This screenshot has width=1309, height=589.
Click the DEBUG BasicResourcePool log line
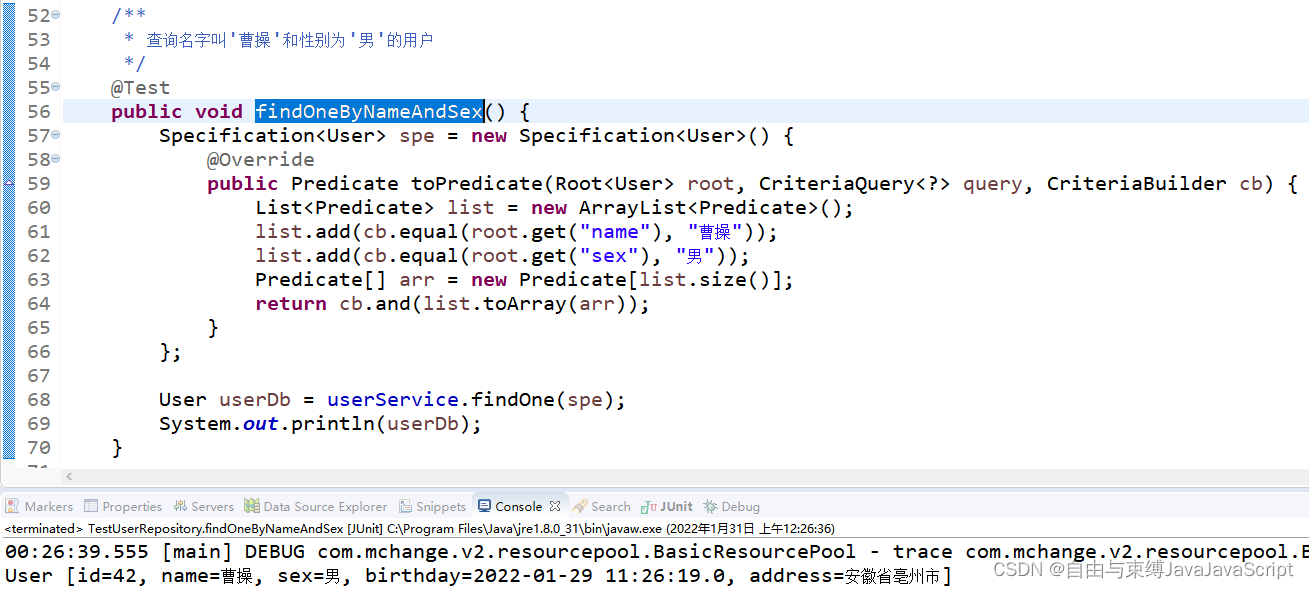pyautogui.click(x=656, y=552)
